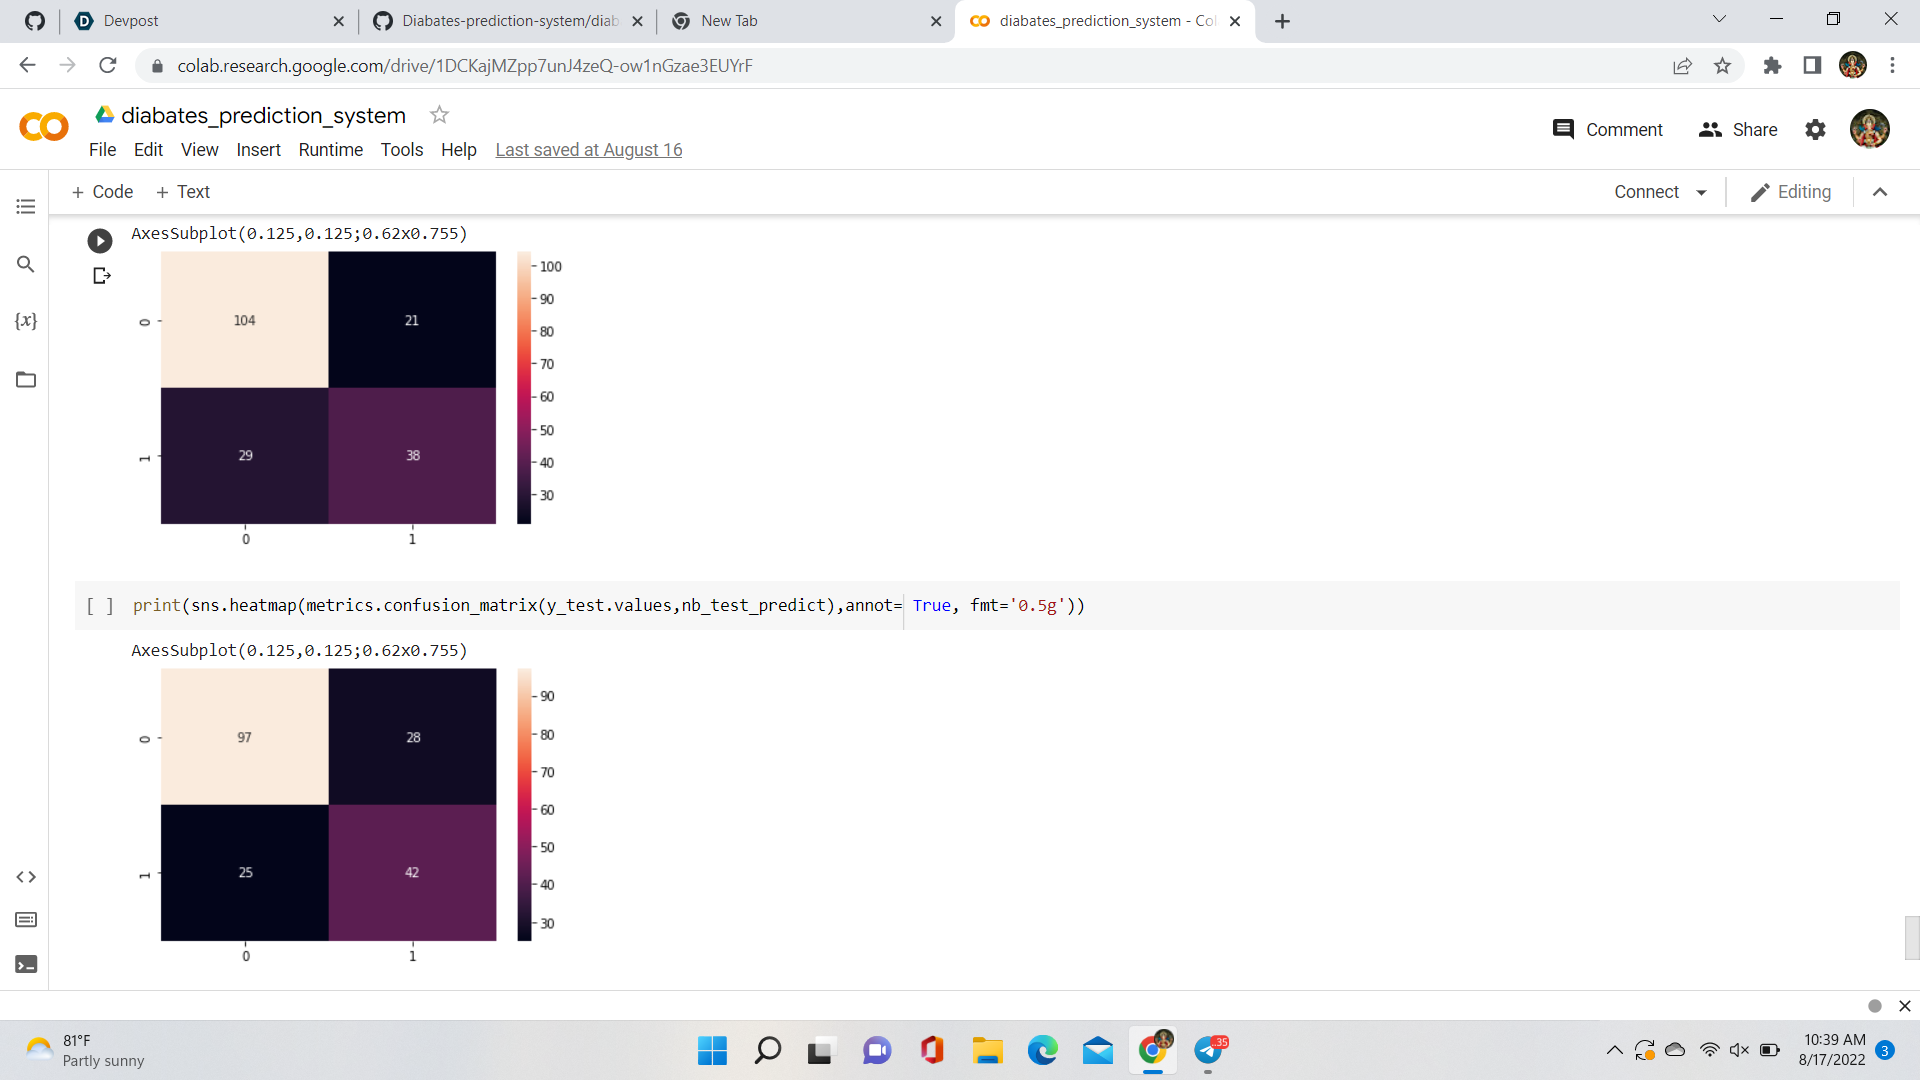The width and height of the screenshot is (1920, 1080).
Task: Click the Last saved at August 16 link
Action: click(588, 150)
